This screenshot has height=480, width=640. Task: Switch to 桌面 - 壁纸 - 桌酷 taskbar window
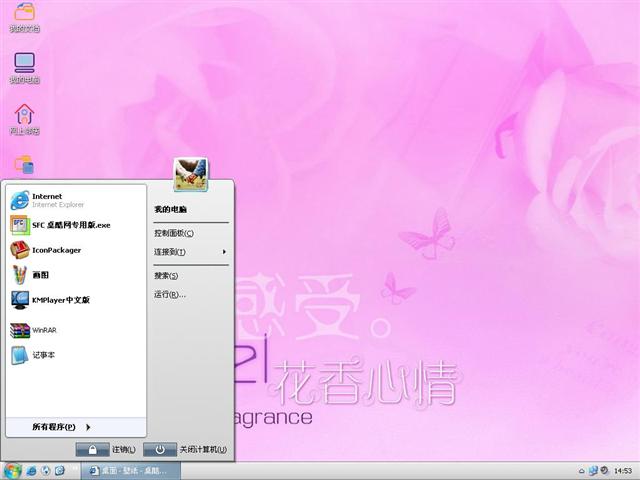tap(130, 471)
